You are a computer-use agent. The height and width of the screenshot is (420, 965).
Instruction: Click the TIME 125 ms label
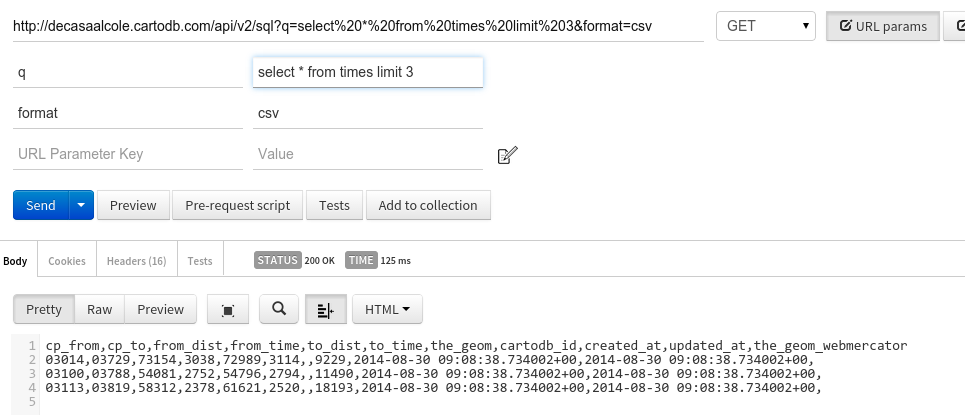pyautogui.click(x=378, y=260)
